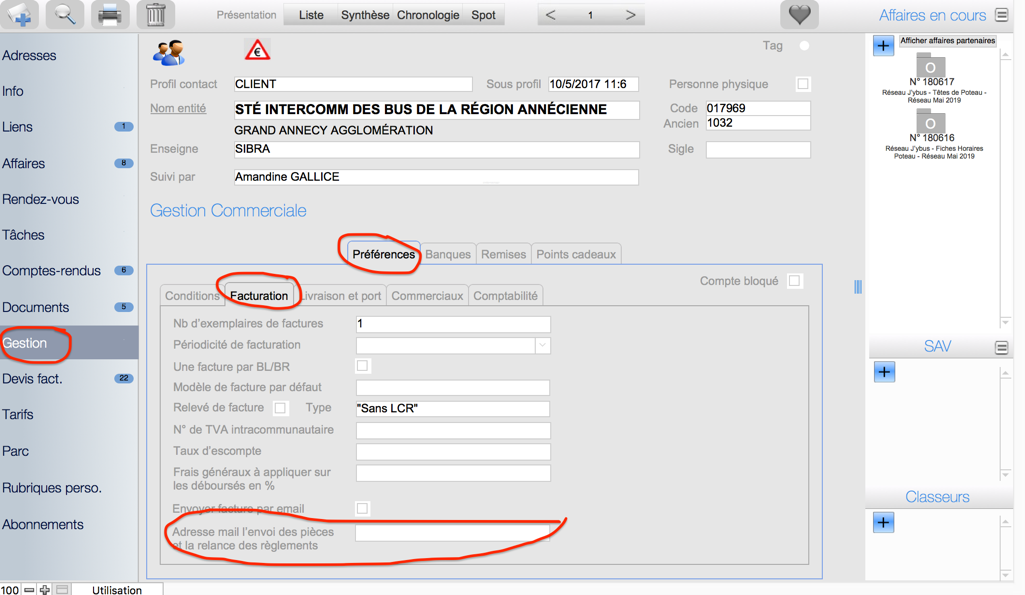Open the Affaires en cours panel menu

1001,15
